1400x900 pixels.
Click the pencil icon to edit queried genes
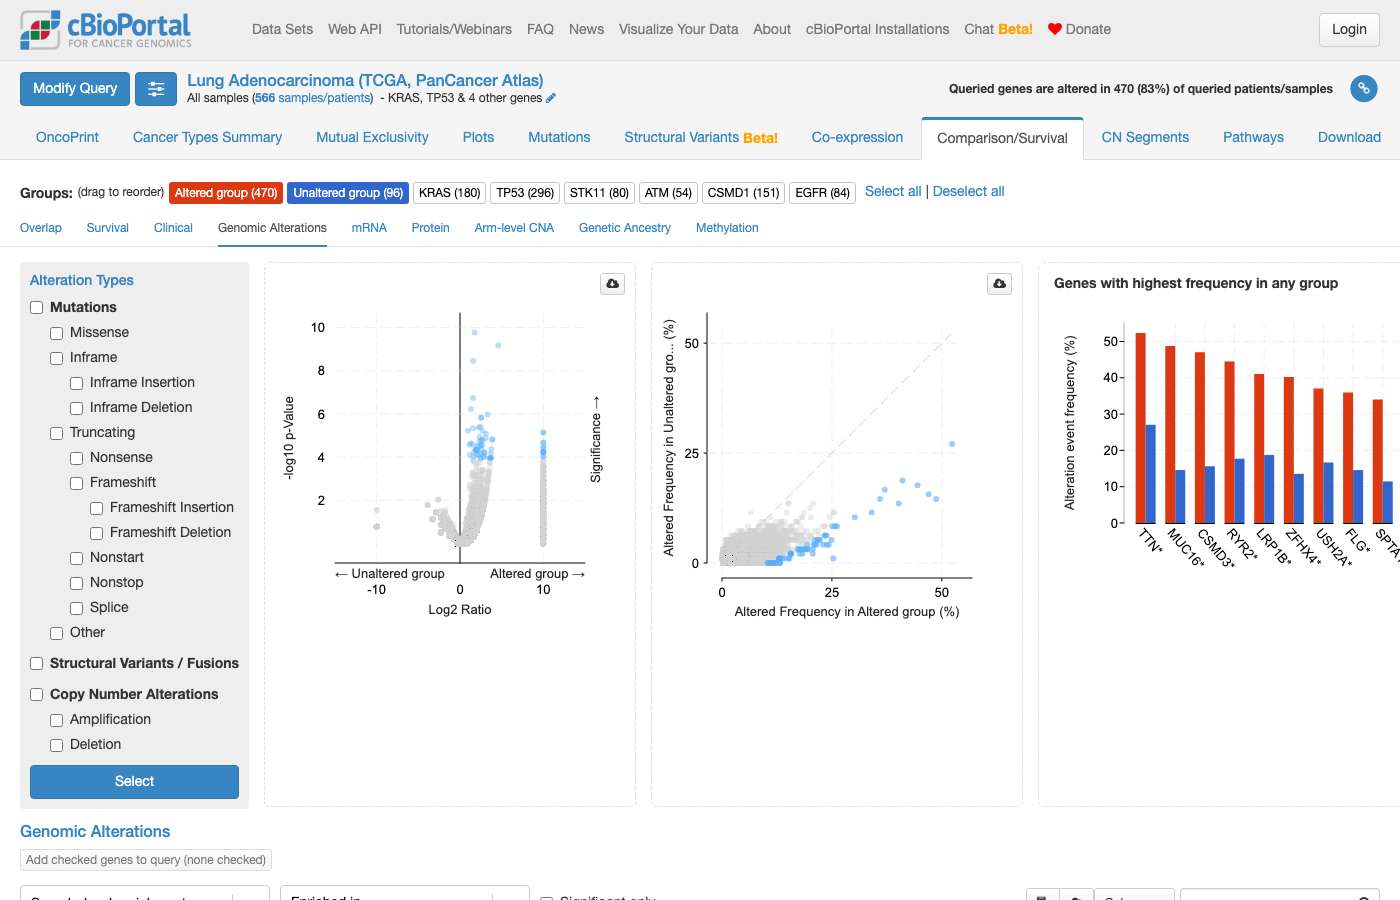click(x=551, y=98)
